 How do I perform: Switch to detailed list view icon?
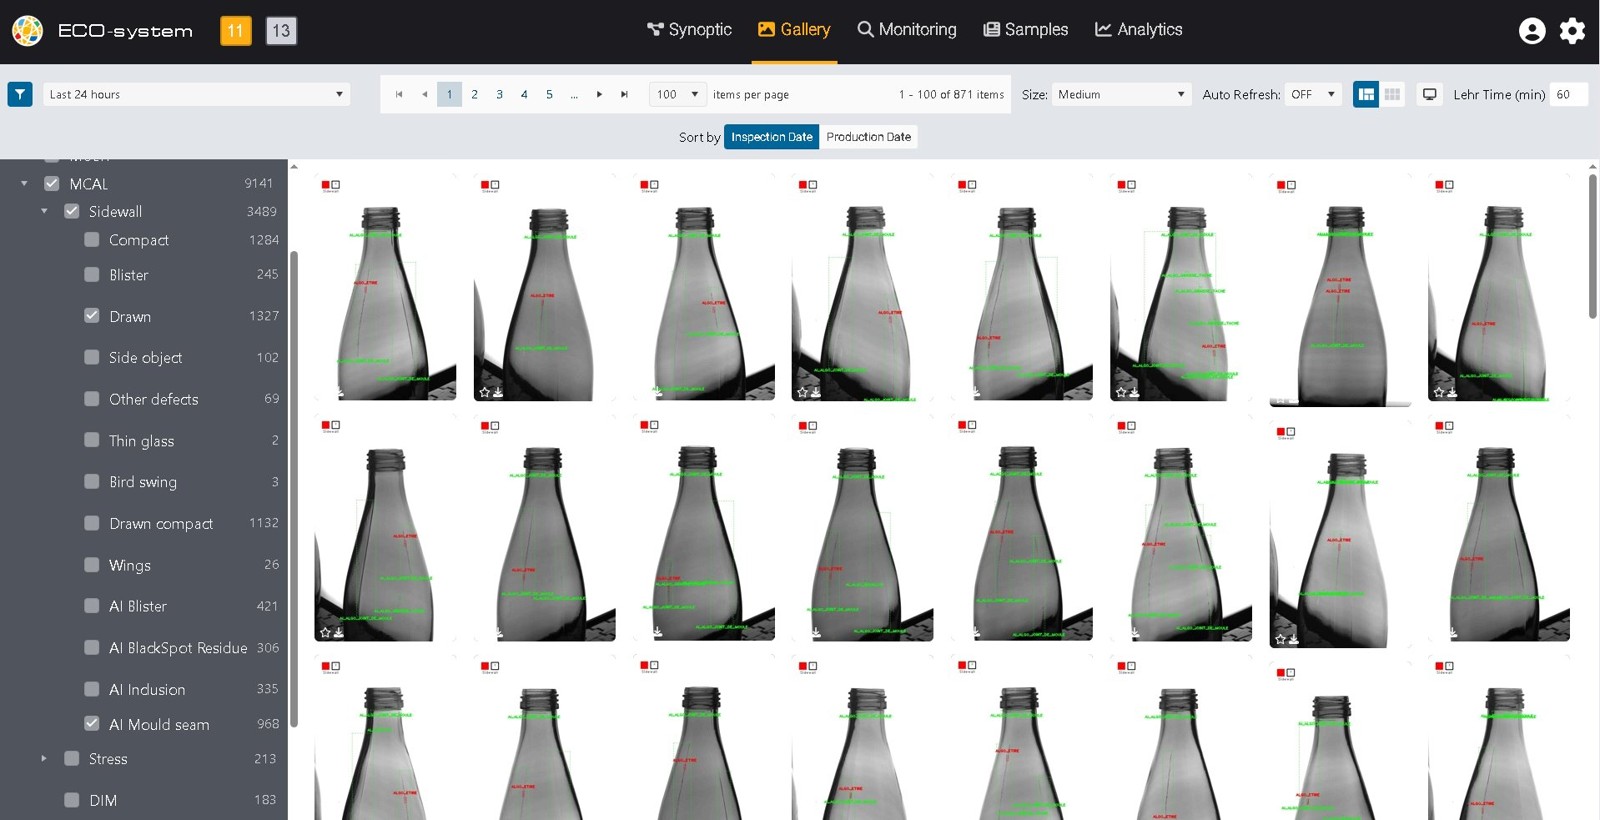[x=1365, y=94]
